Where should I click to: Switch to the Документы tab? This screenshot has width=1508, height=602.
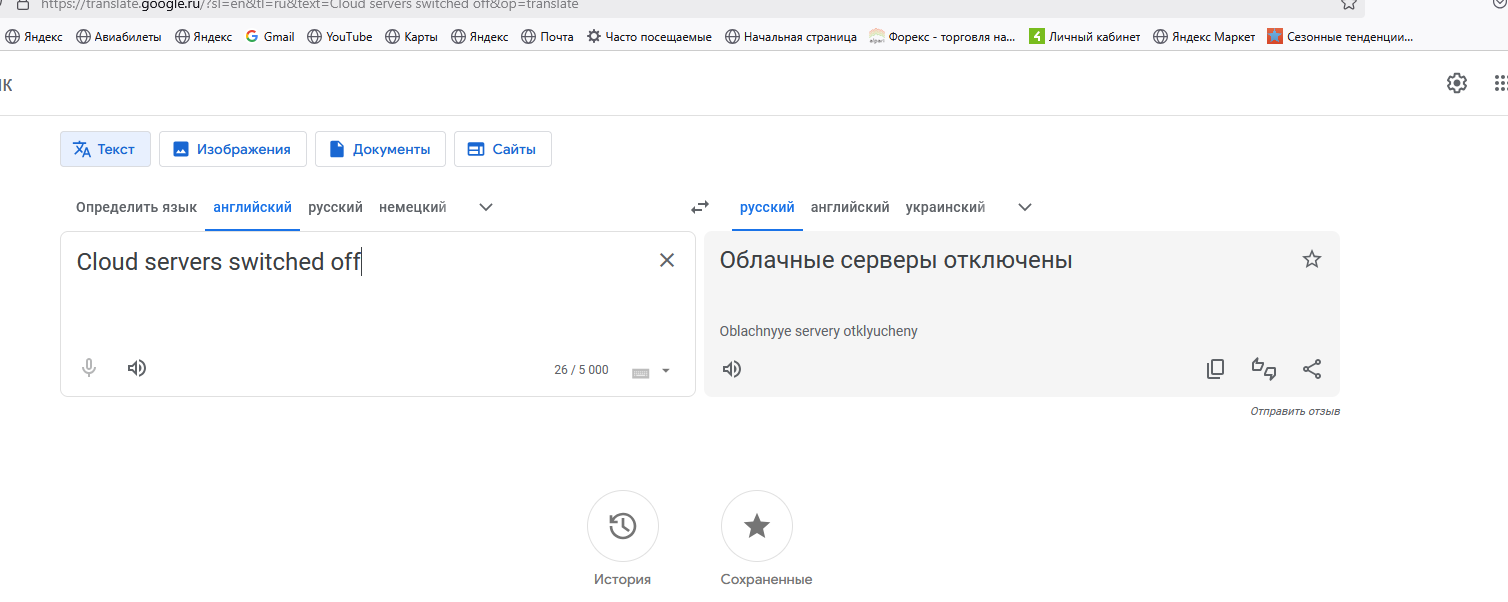[380, 149]
